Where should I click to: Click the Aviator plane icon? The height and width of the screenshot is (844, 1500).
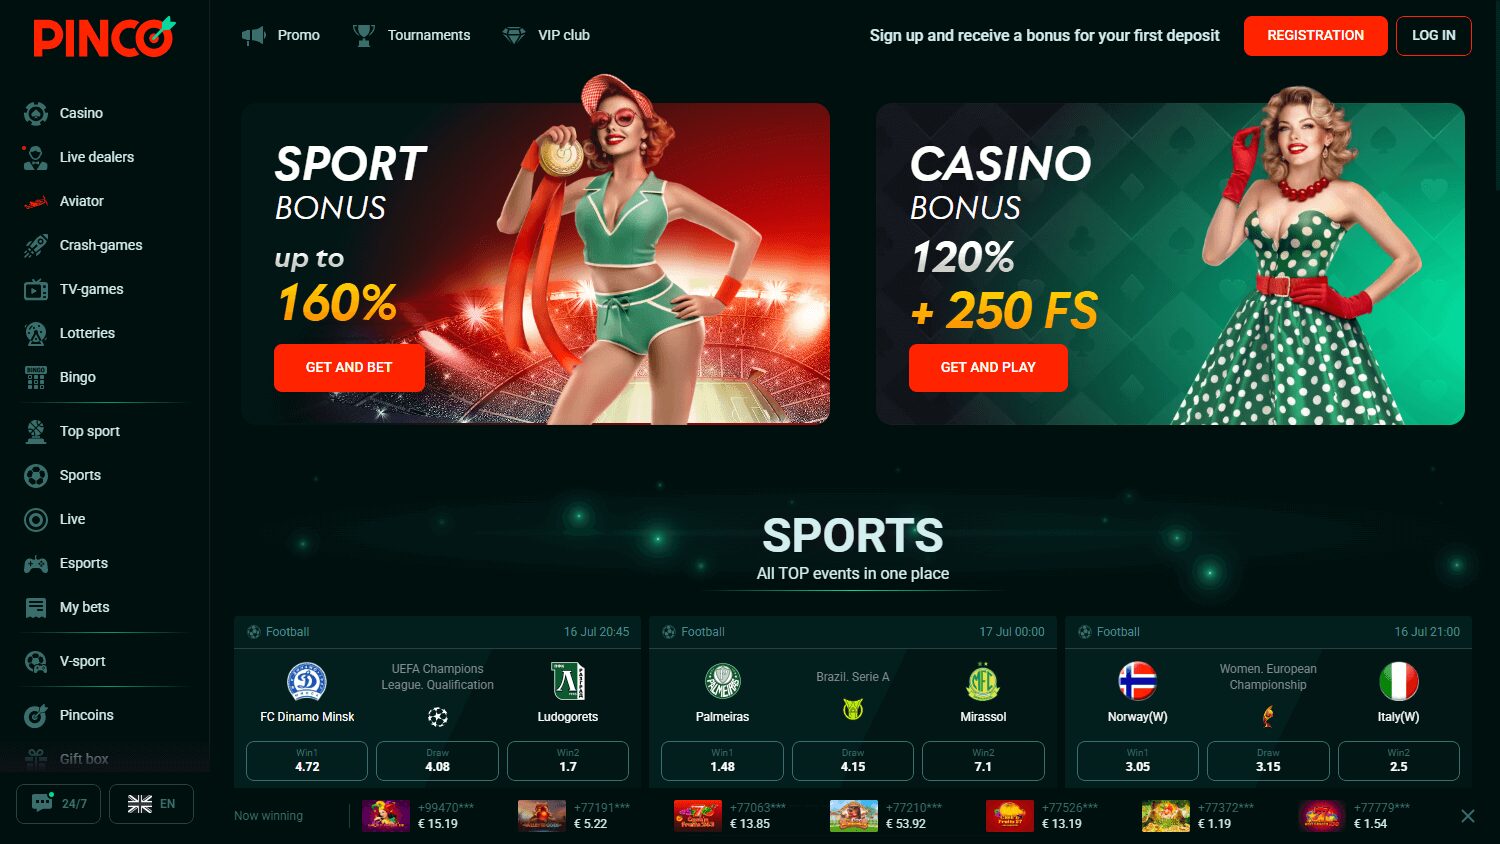coord(36,201)
